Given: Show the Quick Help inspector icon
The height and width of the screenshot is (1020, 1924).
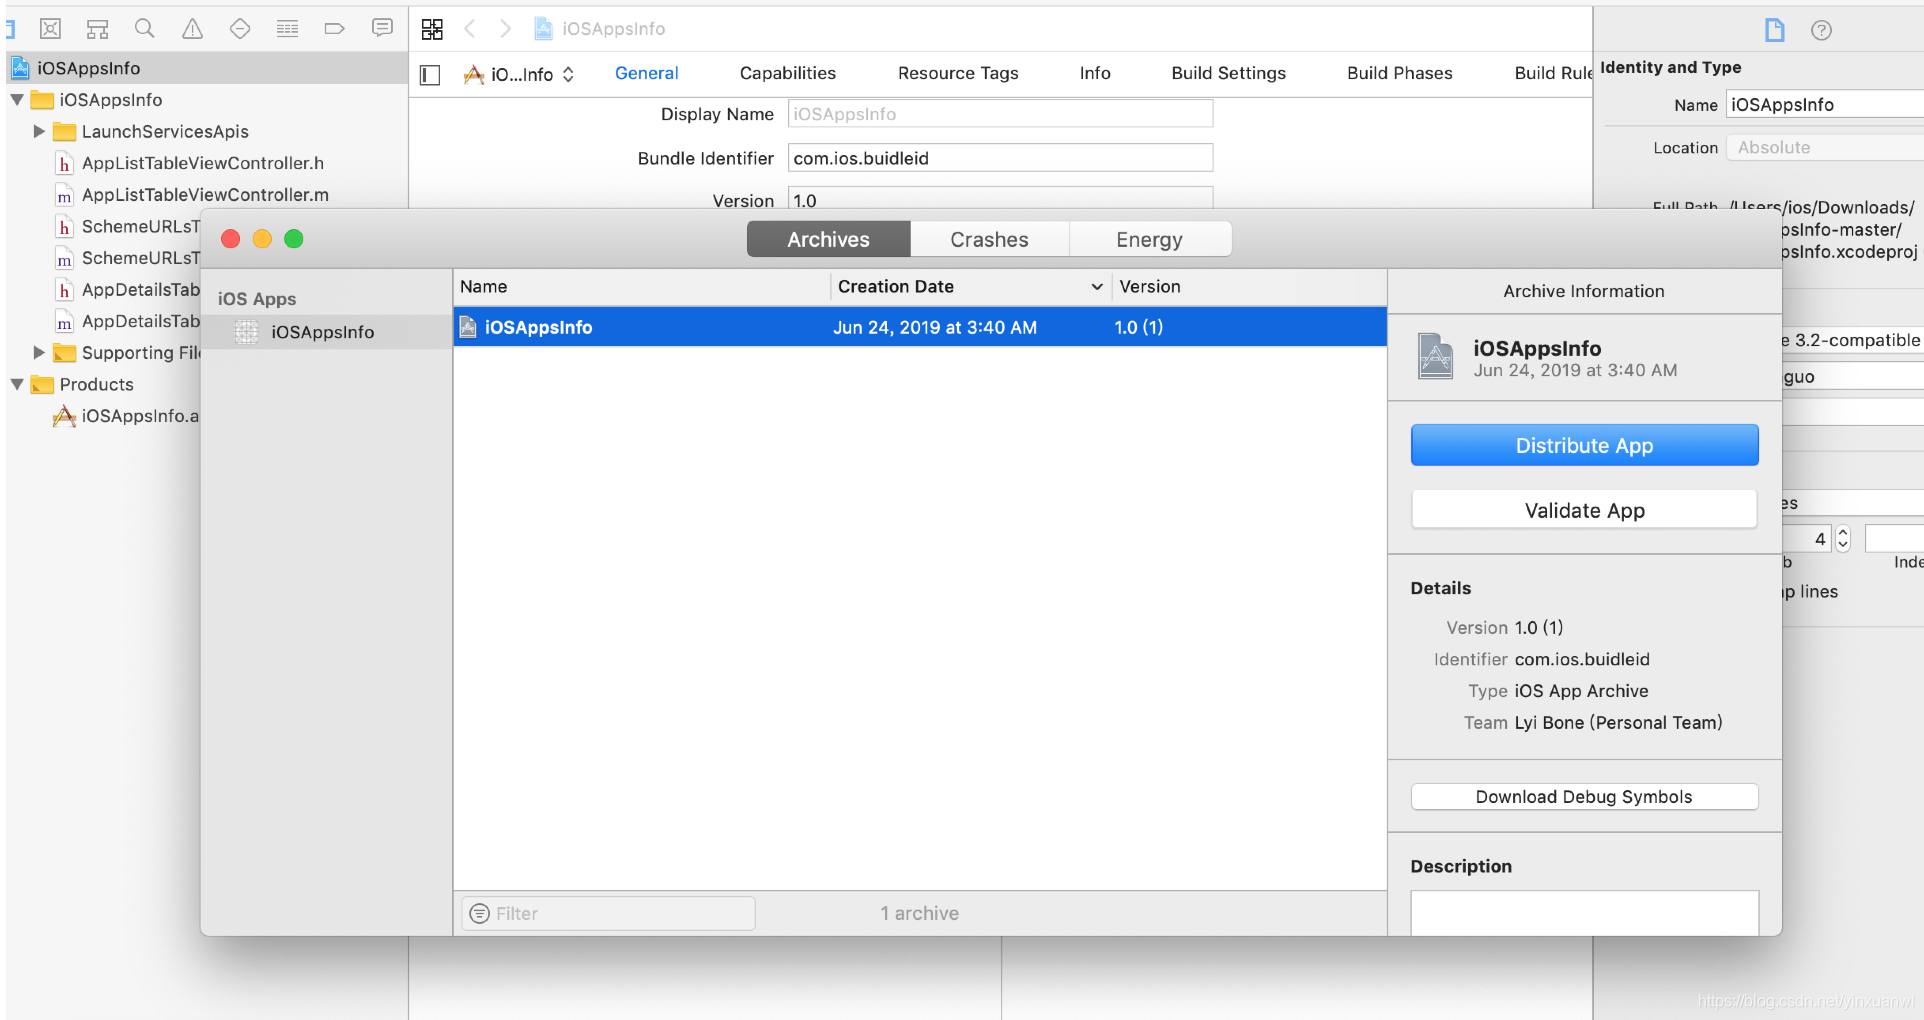Looking at the screenshot, I should tap(1822, 30).
